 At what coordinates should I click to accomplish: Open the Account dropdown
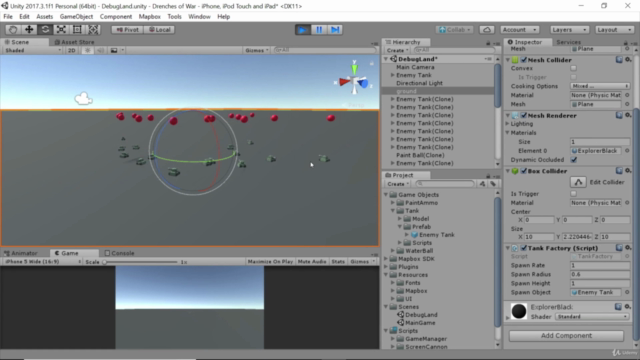coord(519,30)
